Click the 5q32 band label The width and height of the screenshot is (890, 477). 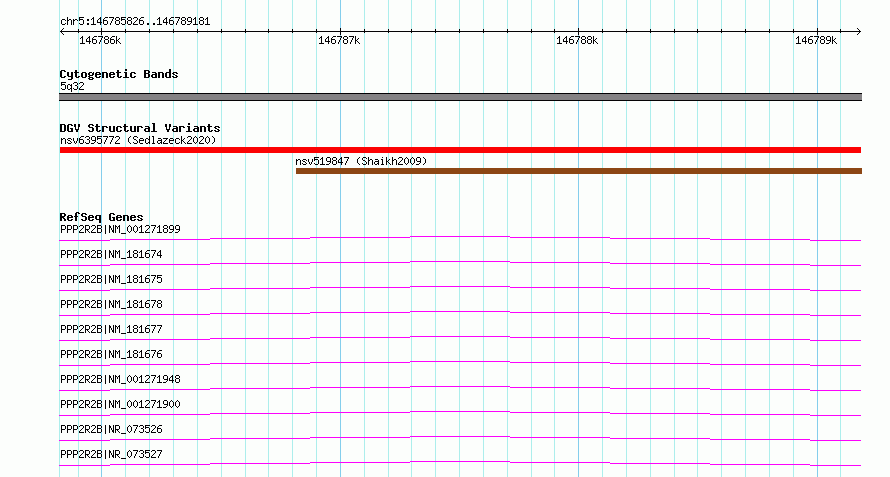pos(72,86)
